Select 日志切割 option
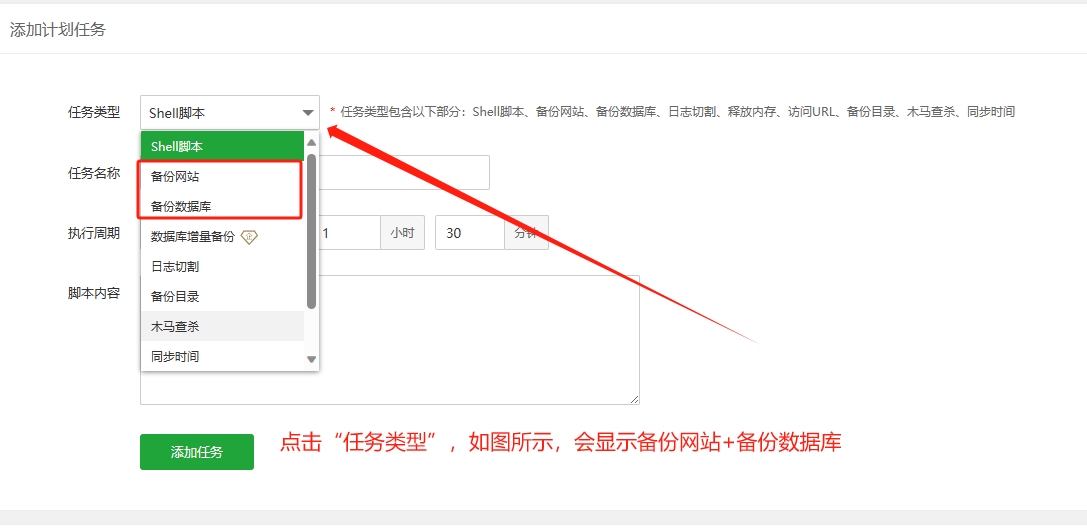The width and height of the screenshot is (1087, 531). tap(222, 267)
